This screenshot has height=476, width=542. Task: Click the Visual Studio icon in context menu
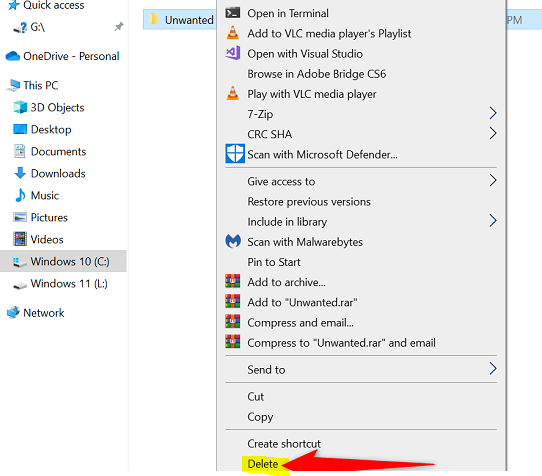tap(233, 54)
